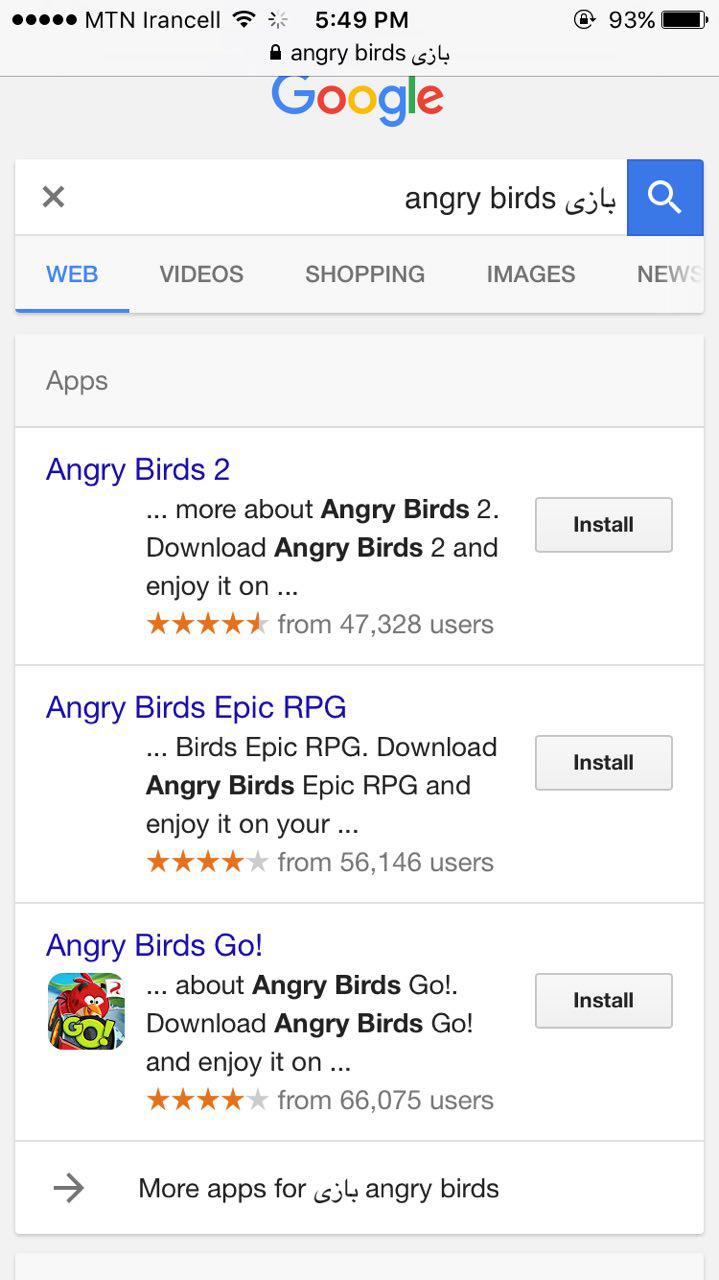
Task: Switch to the Shopping tab
Action: [x=365, y=274]
